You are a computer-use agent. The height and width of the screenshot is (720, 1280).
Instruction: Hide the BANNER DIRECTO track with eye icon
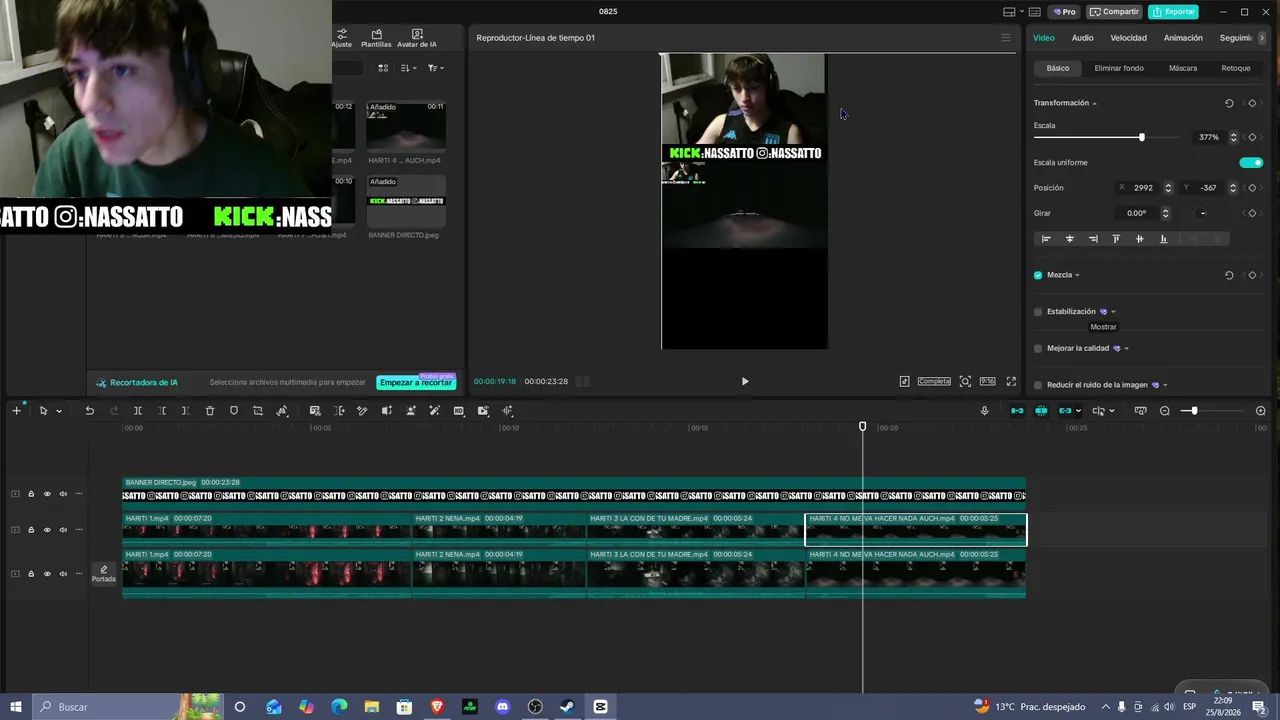pyautogui.click(x=47, y=494)
